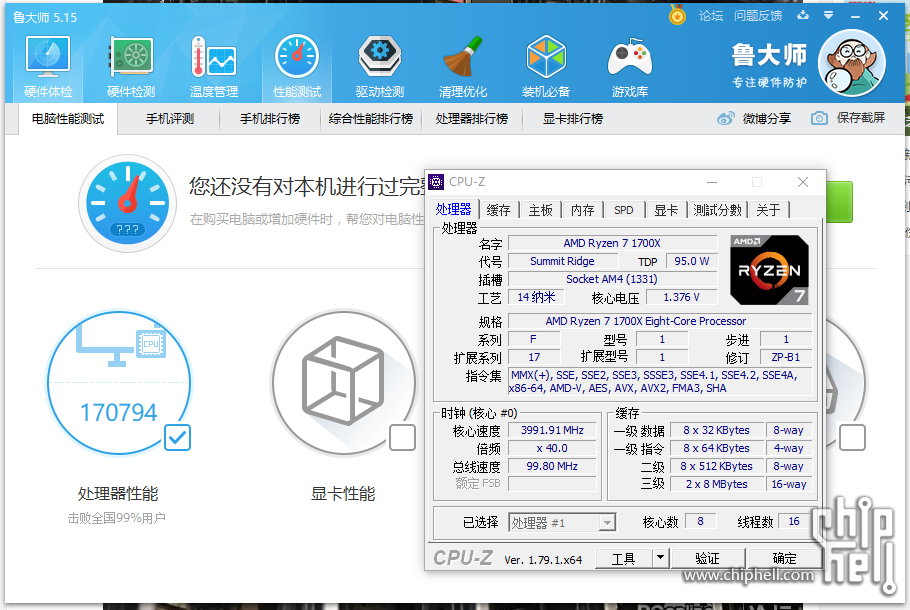
Task: Click the 三级 cache value 2 x 8 MBytes
Action: tap(717, 484)
